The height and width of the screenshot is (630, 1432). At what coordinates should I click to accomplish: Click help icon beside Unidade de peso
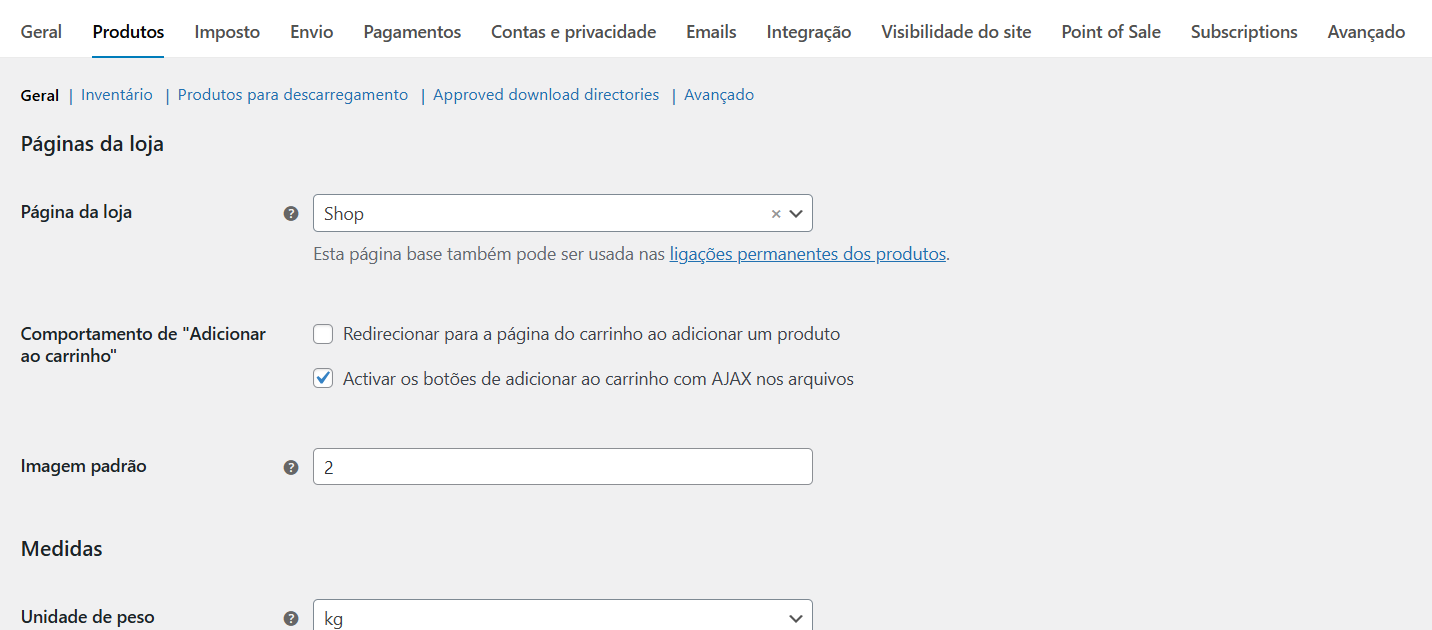(x=291, y=618)
